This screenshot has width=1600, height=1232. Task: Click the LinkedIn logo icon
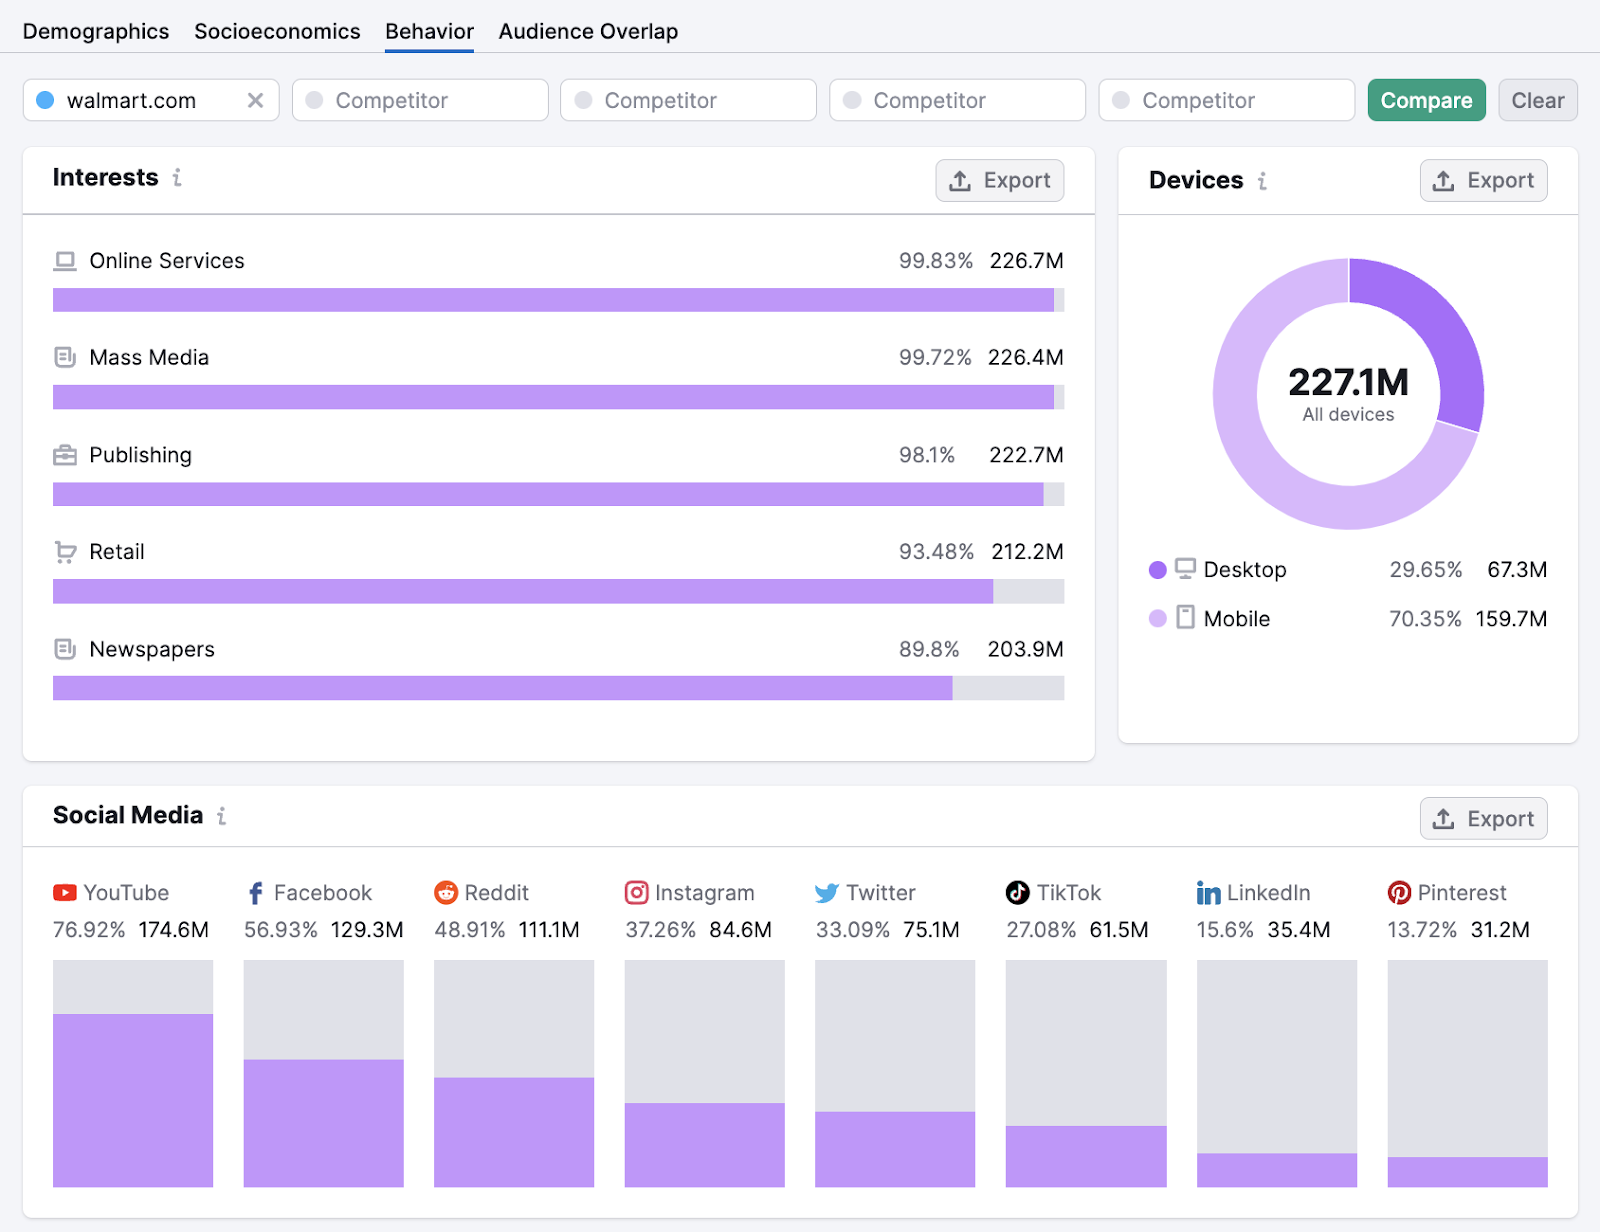coord(1208,892)
